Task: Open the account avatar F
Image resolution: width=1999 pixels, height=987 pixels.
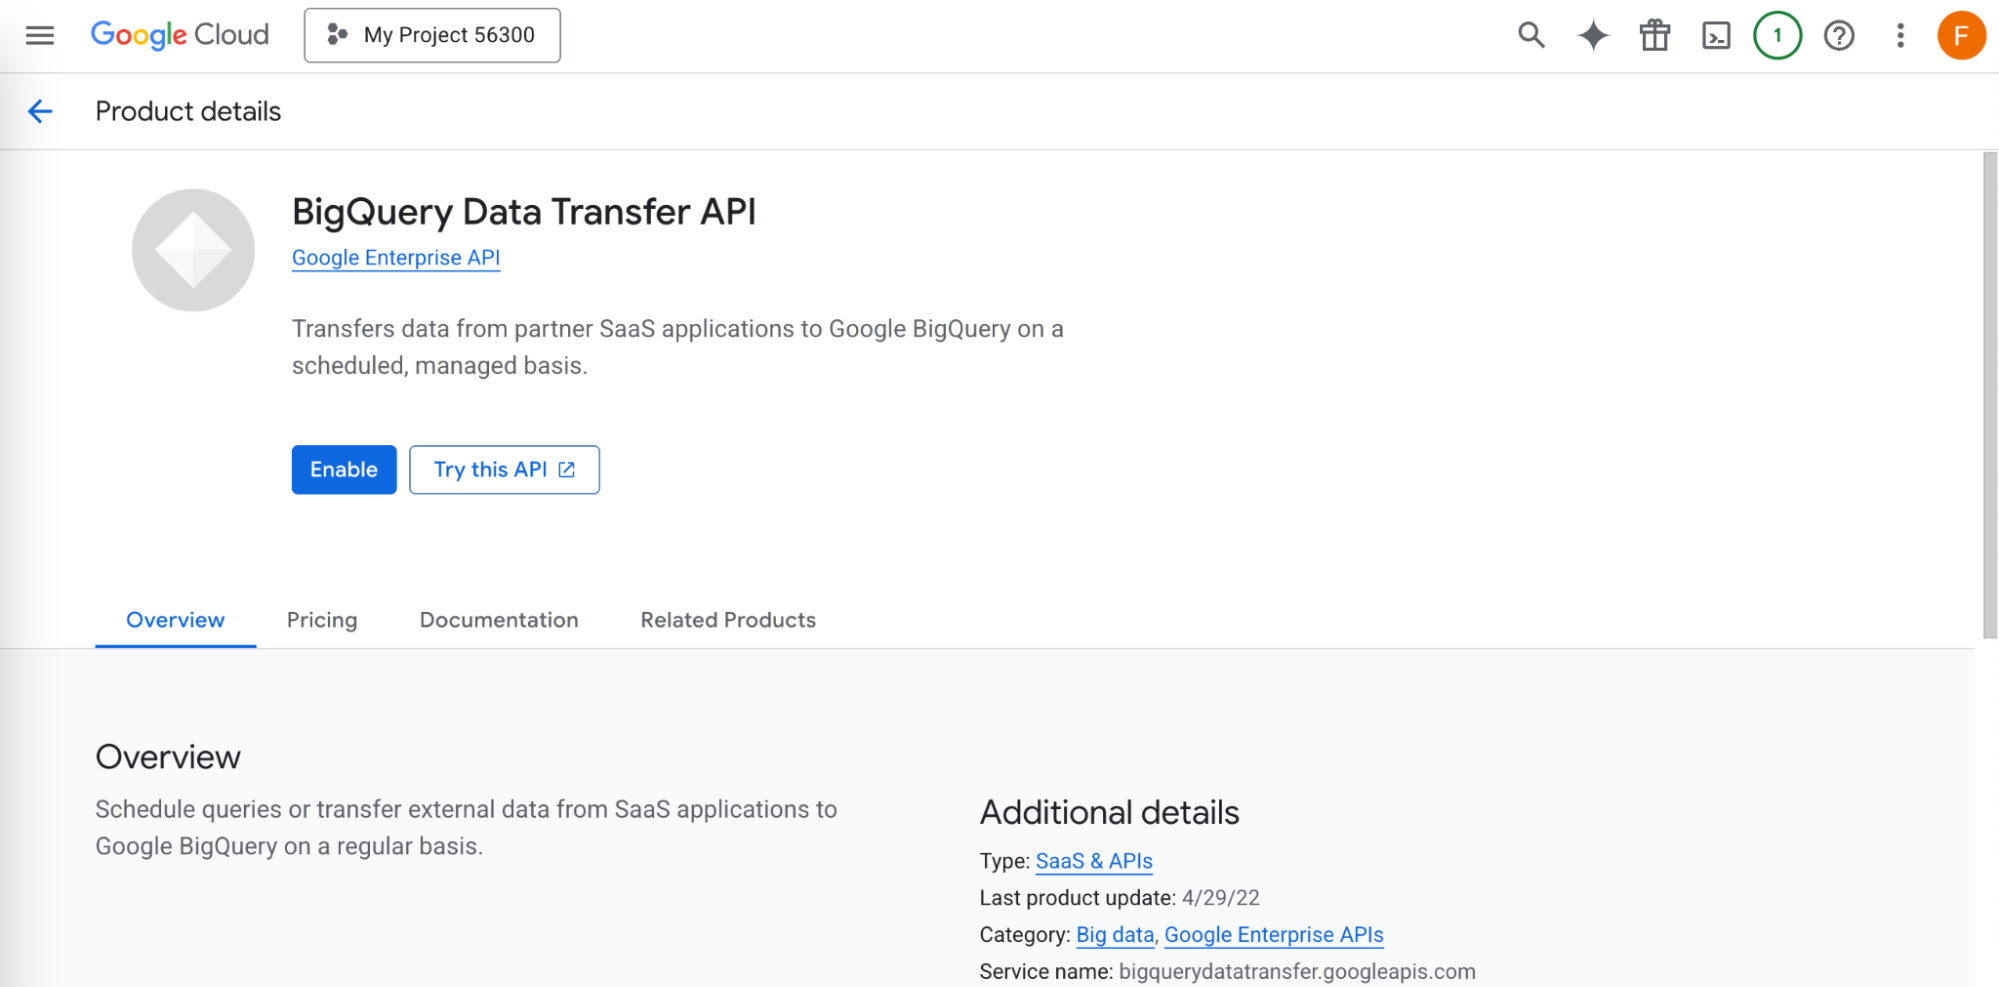Action: [1961, 36]
